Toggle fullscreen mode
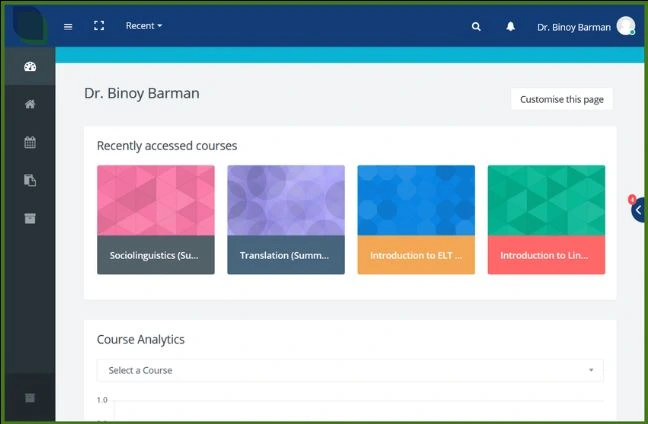 coord(99,26)
